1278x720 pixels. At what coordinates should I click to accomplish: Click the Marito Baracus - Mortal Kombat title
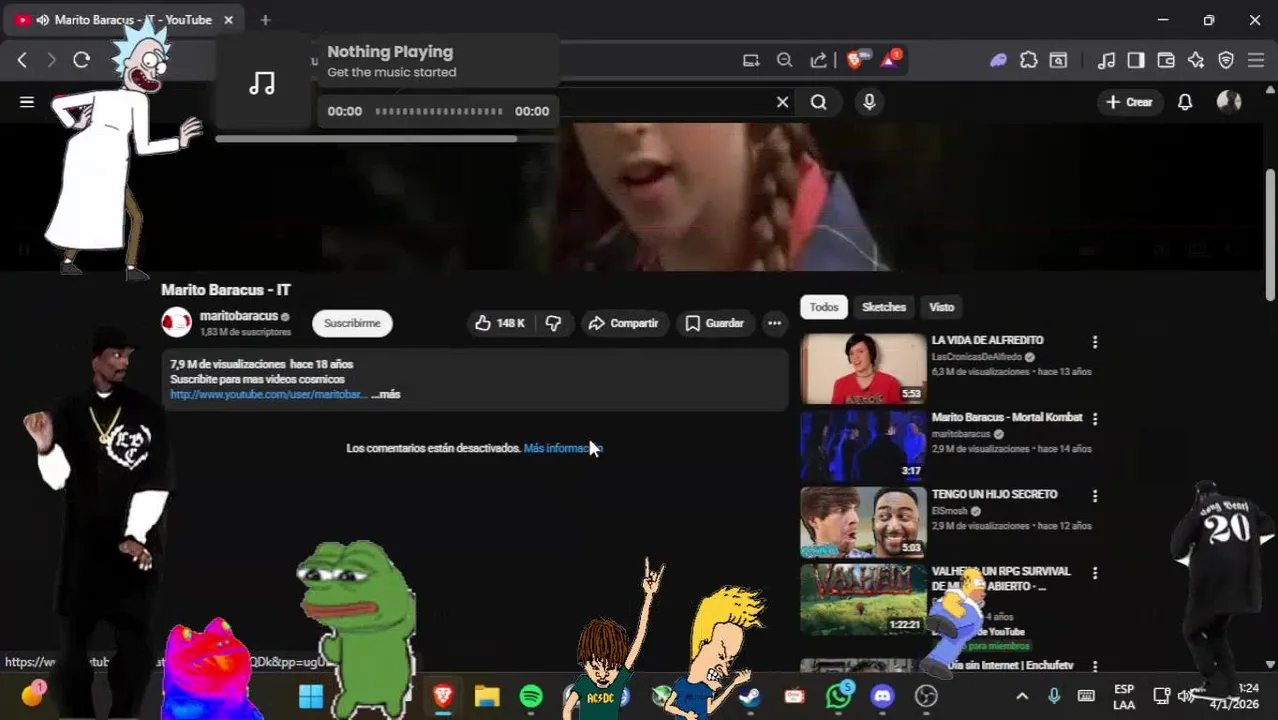[x=1007, y=417]
